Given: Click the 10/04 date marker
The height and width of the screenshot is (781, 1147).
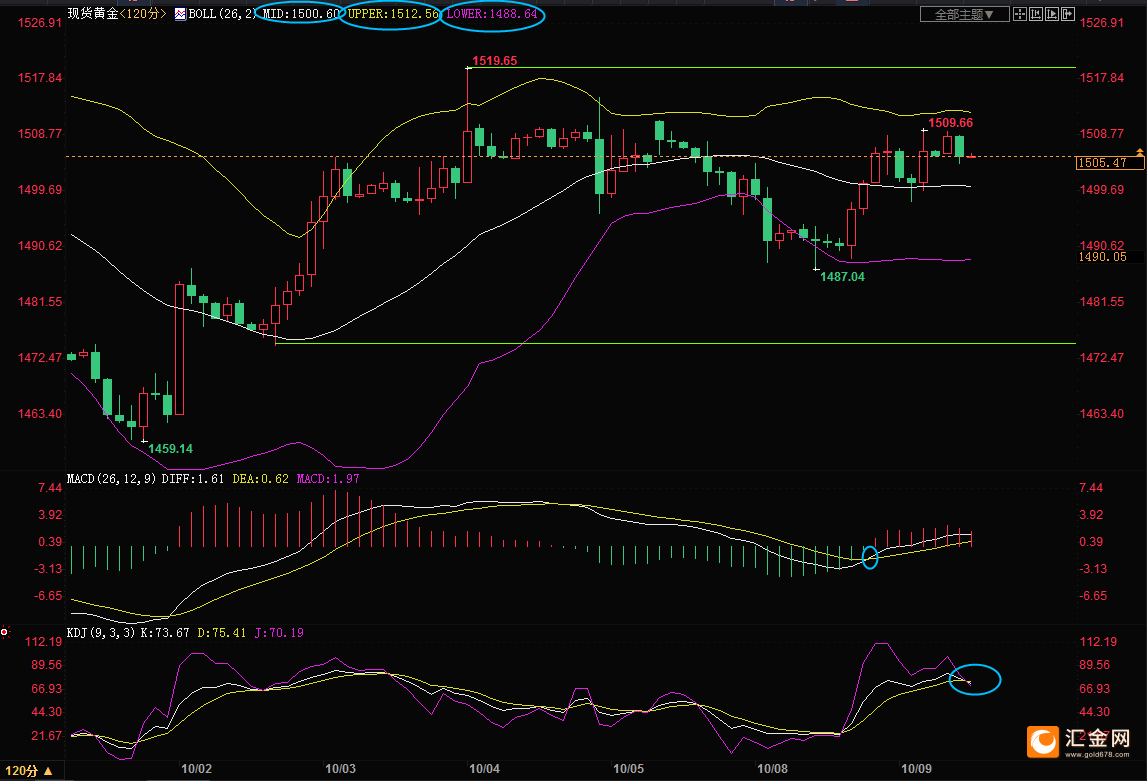Looking at the screenshot, I should (x=484, y=769).
